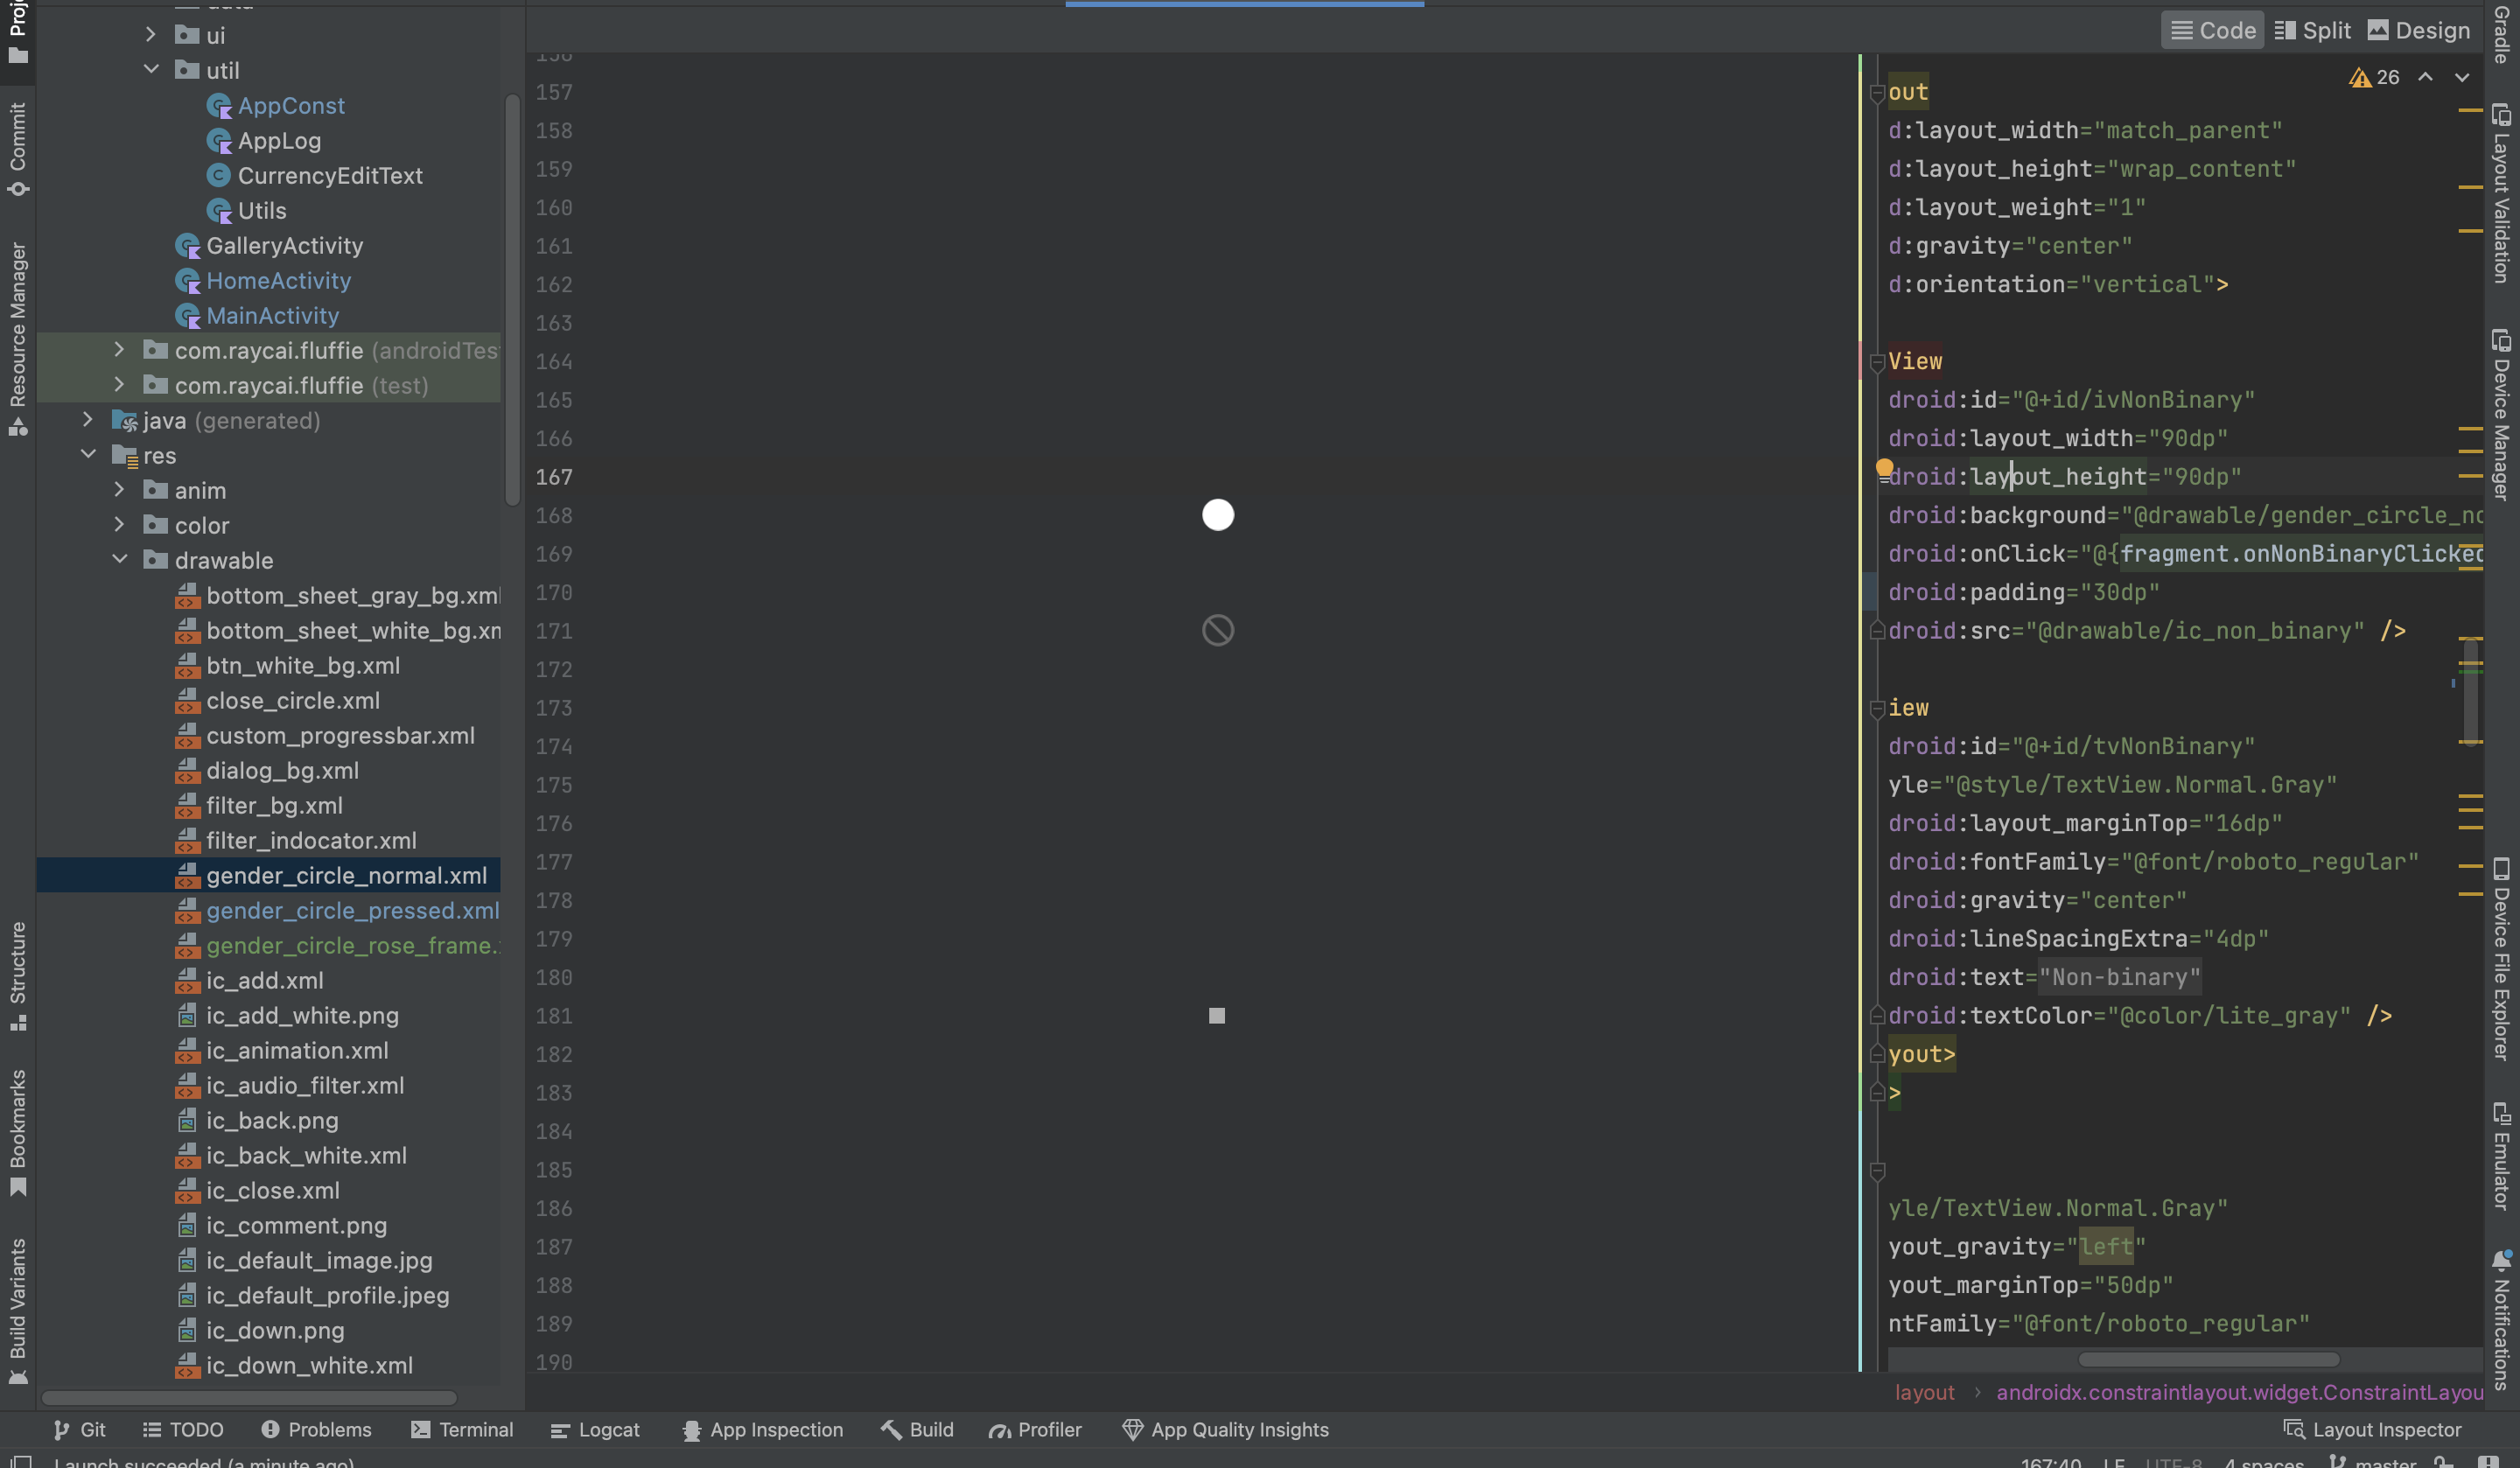
Task: Click the ConstraintLayout breadcrumb
Action: 2239,1392
